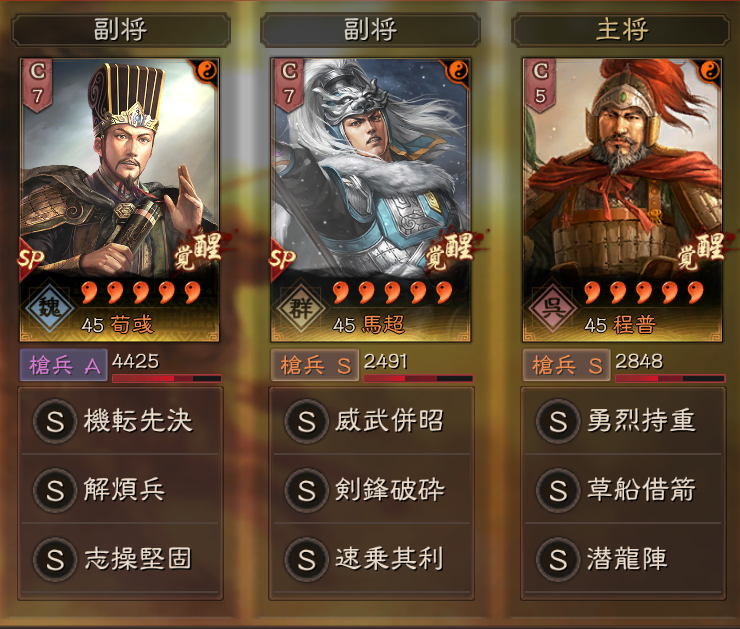
Task: Click the 副将 header above 荀彧
Action: 120,30
